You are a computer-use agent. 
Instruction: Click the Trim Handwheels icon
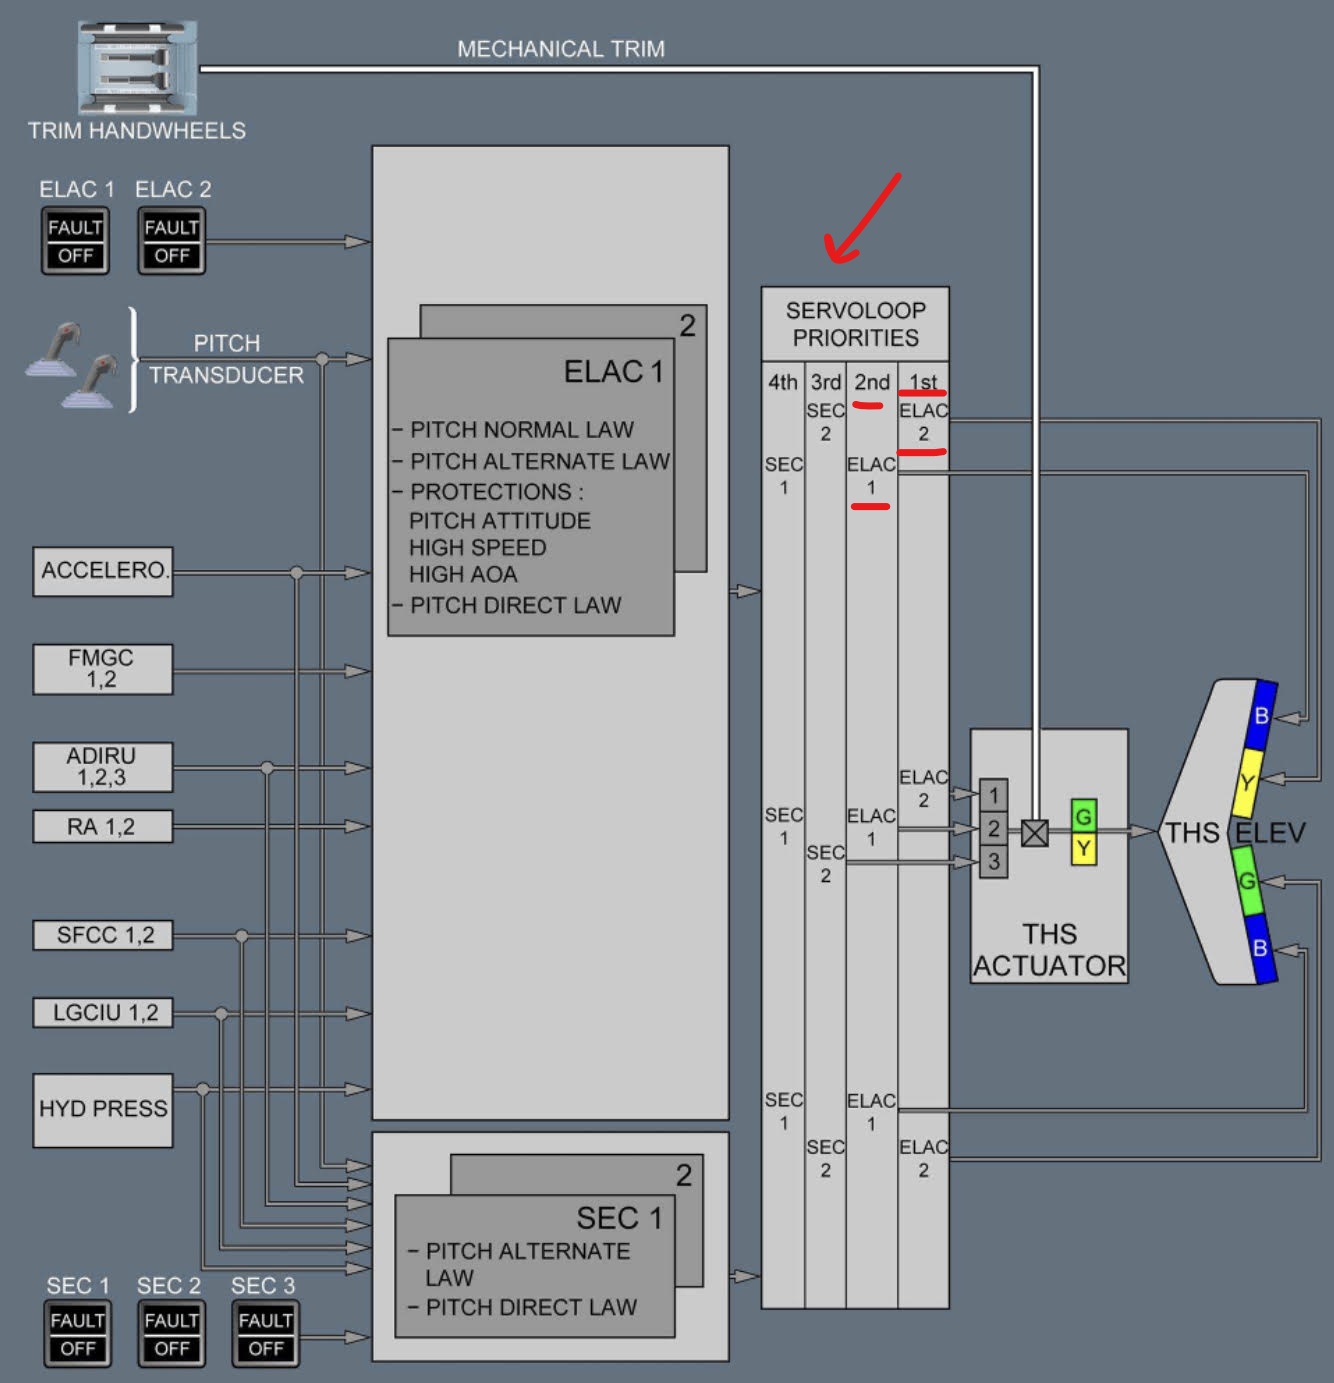point(137,68)
